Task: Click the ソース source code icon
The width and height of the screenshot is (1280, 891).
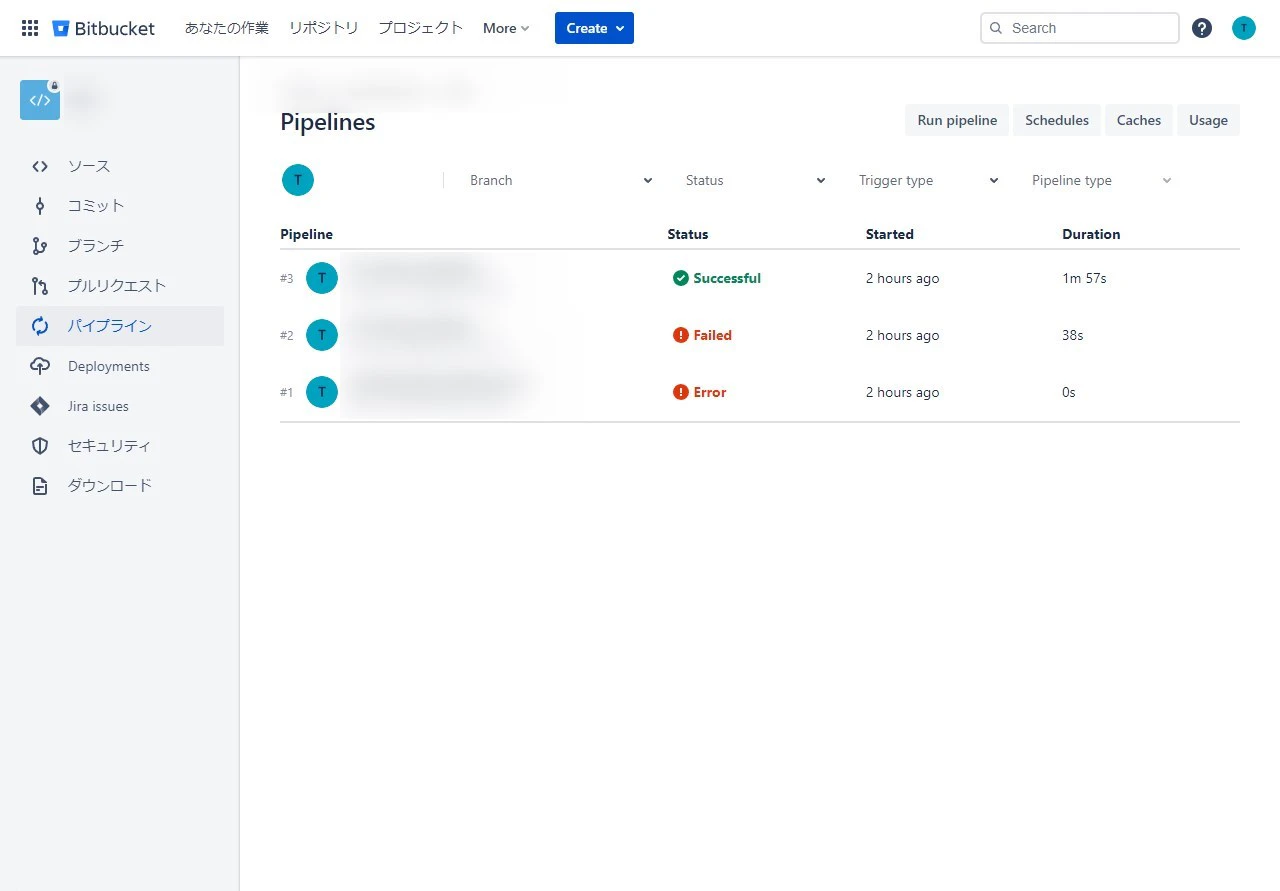Action: point(40,167)
